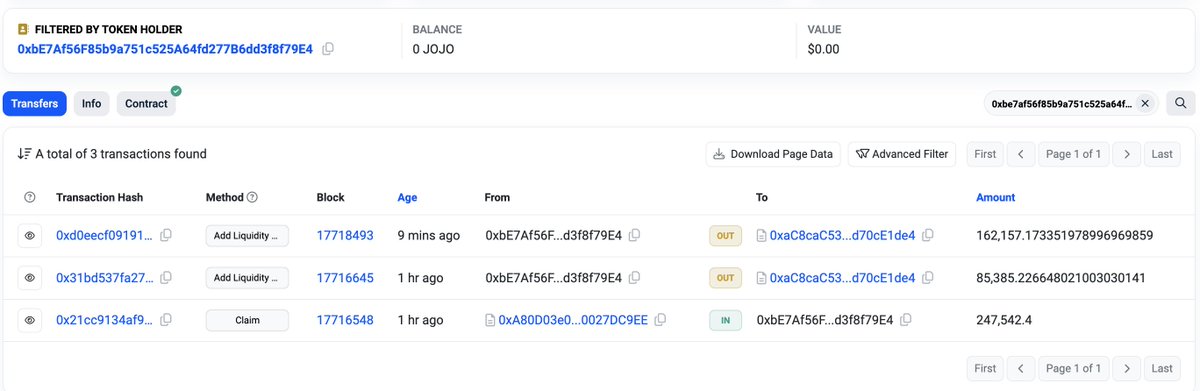
Task: Go to previous page with bottom chevron
Action: pos(1020,368)
